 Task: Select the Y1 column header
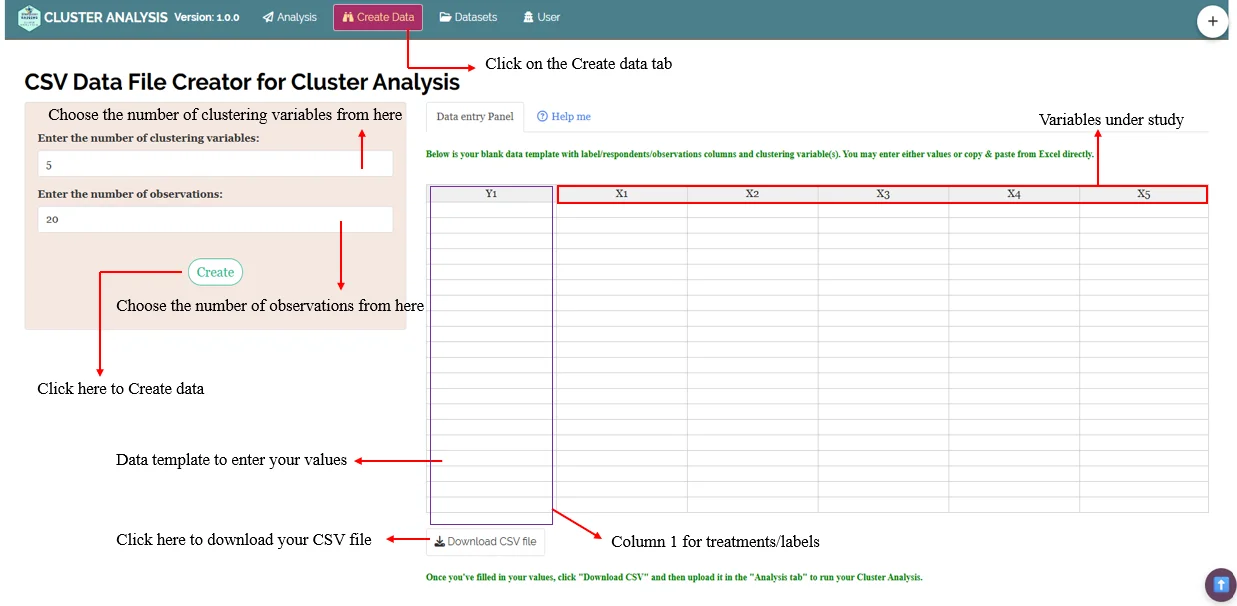491,194
